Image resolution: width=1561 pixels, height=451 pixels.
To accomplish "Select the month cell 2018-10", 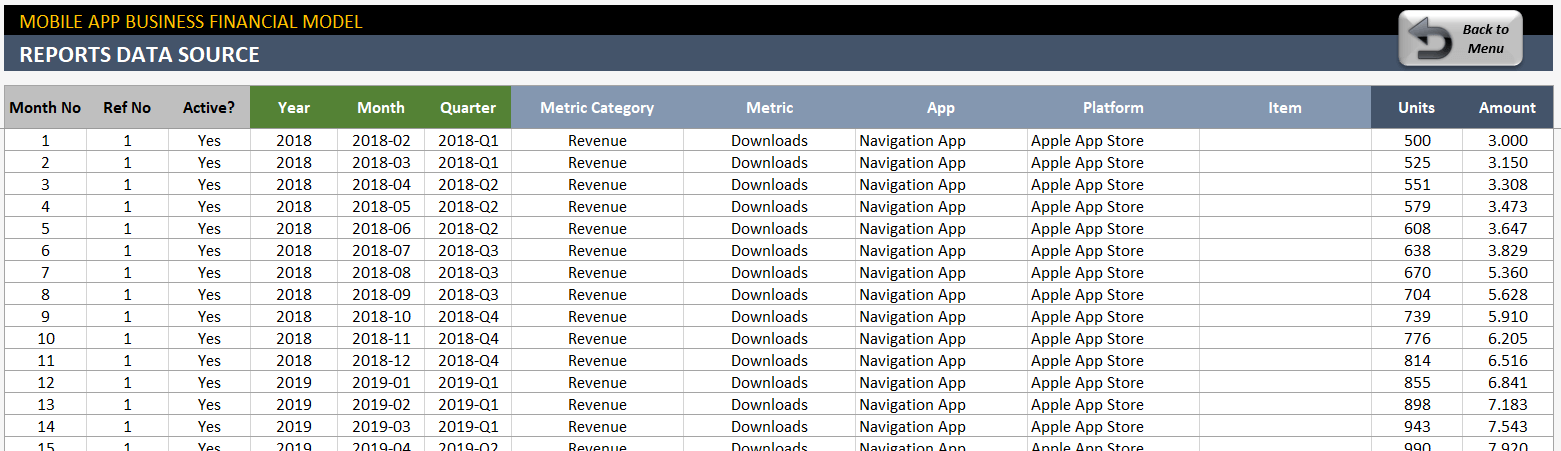I will pyautogui.click(x=381, y=317).
